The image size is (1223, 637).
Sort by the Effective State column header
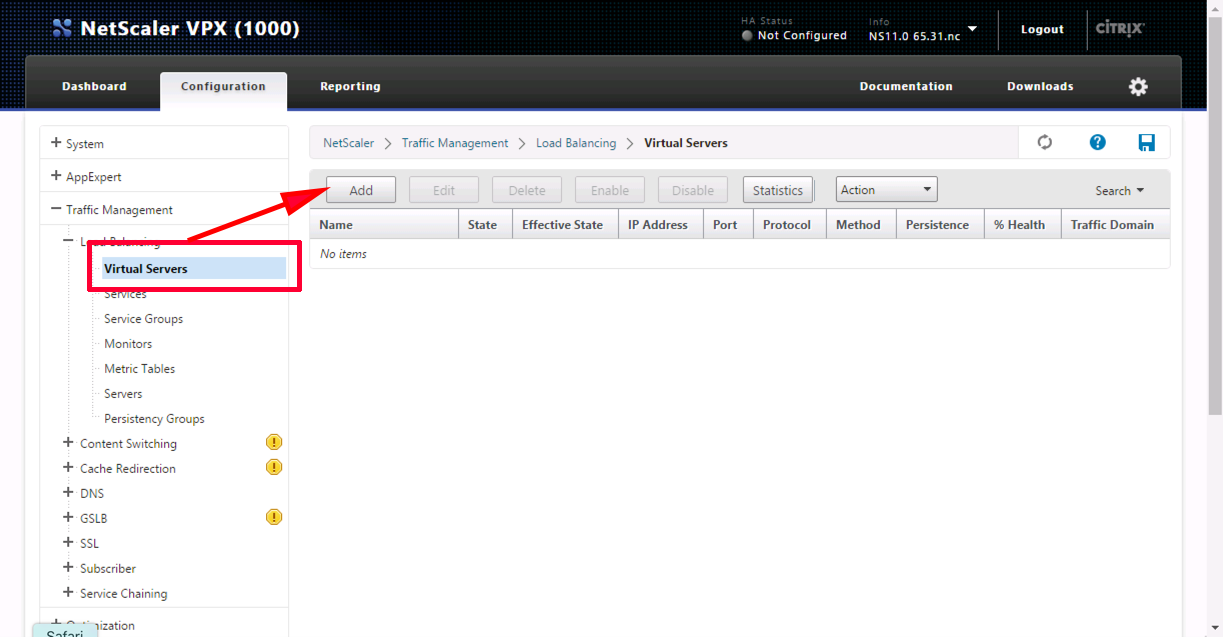coord(564,224)
